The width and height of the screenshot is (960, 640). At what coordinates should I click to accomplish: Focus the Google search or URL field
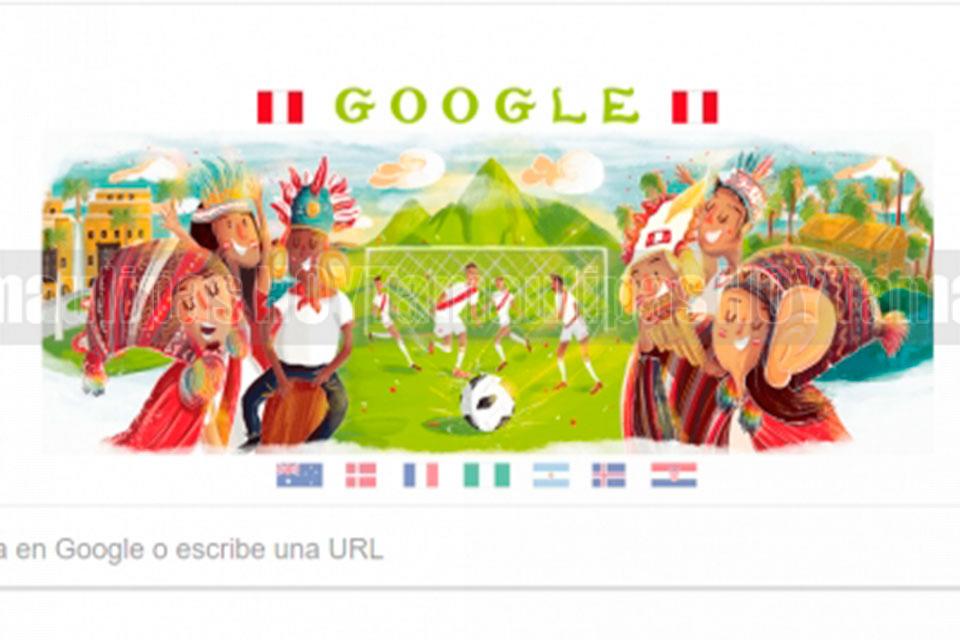tap(480, 548)
